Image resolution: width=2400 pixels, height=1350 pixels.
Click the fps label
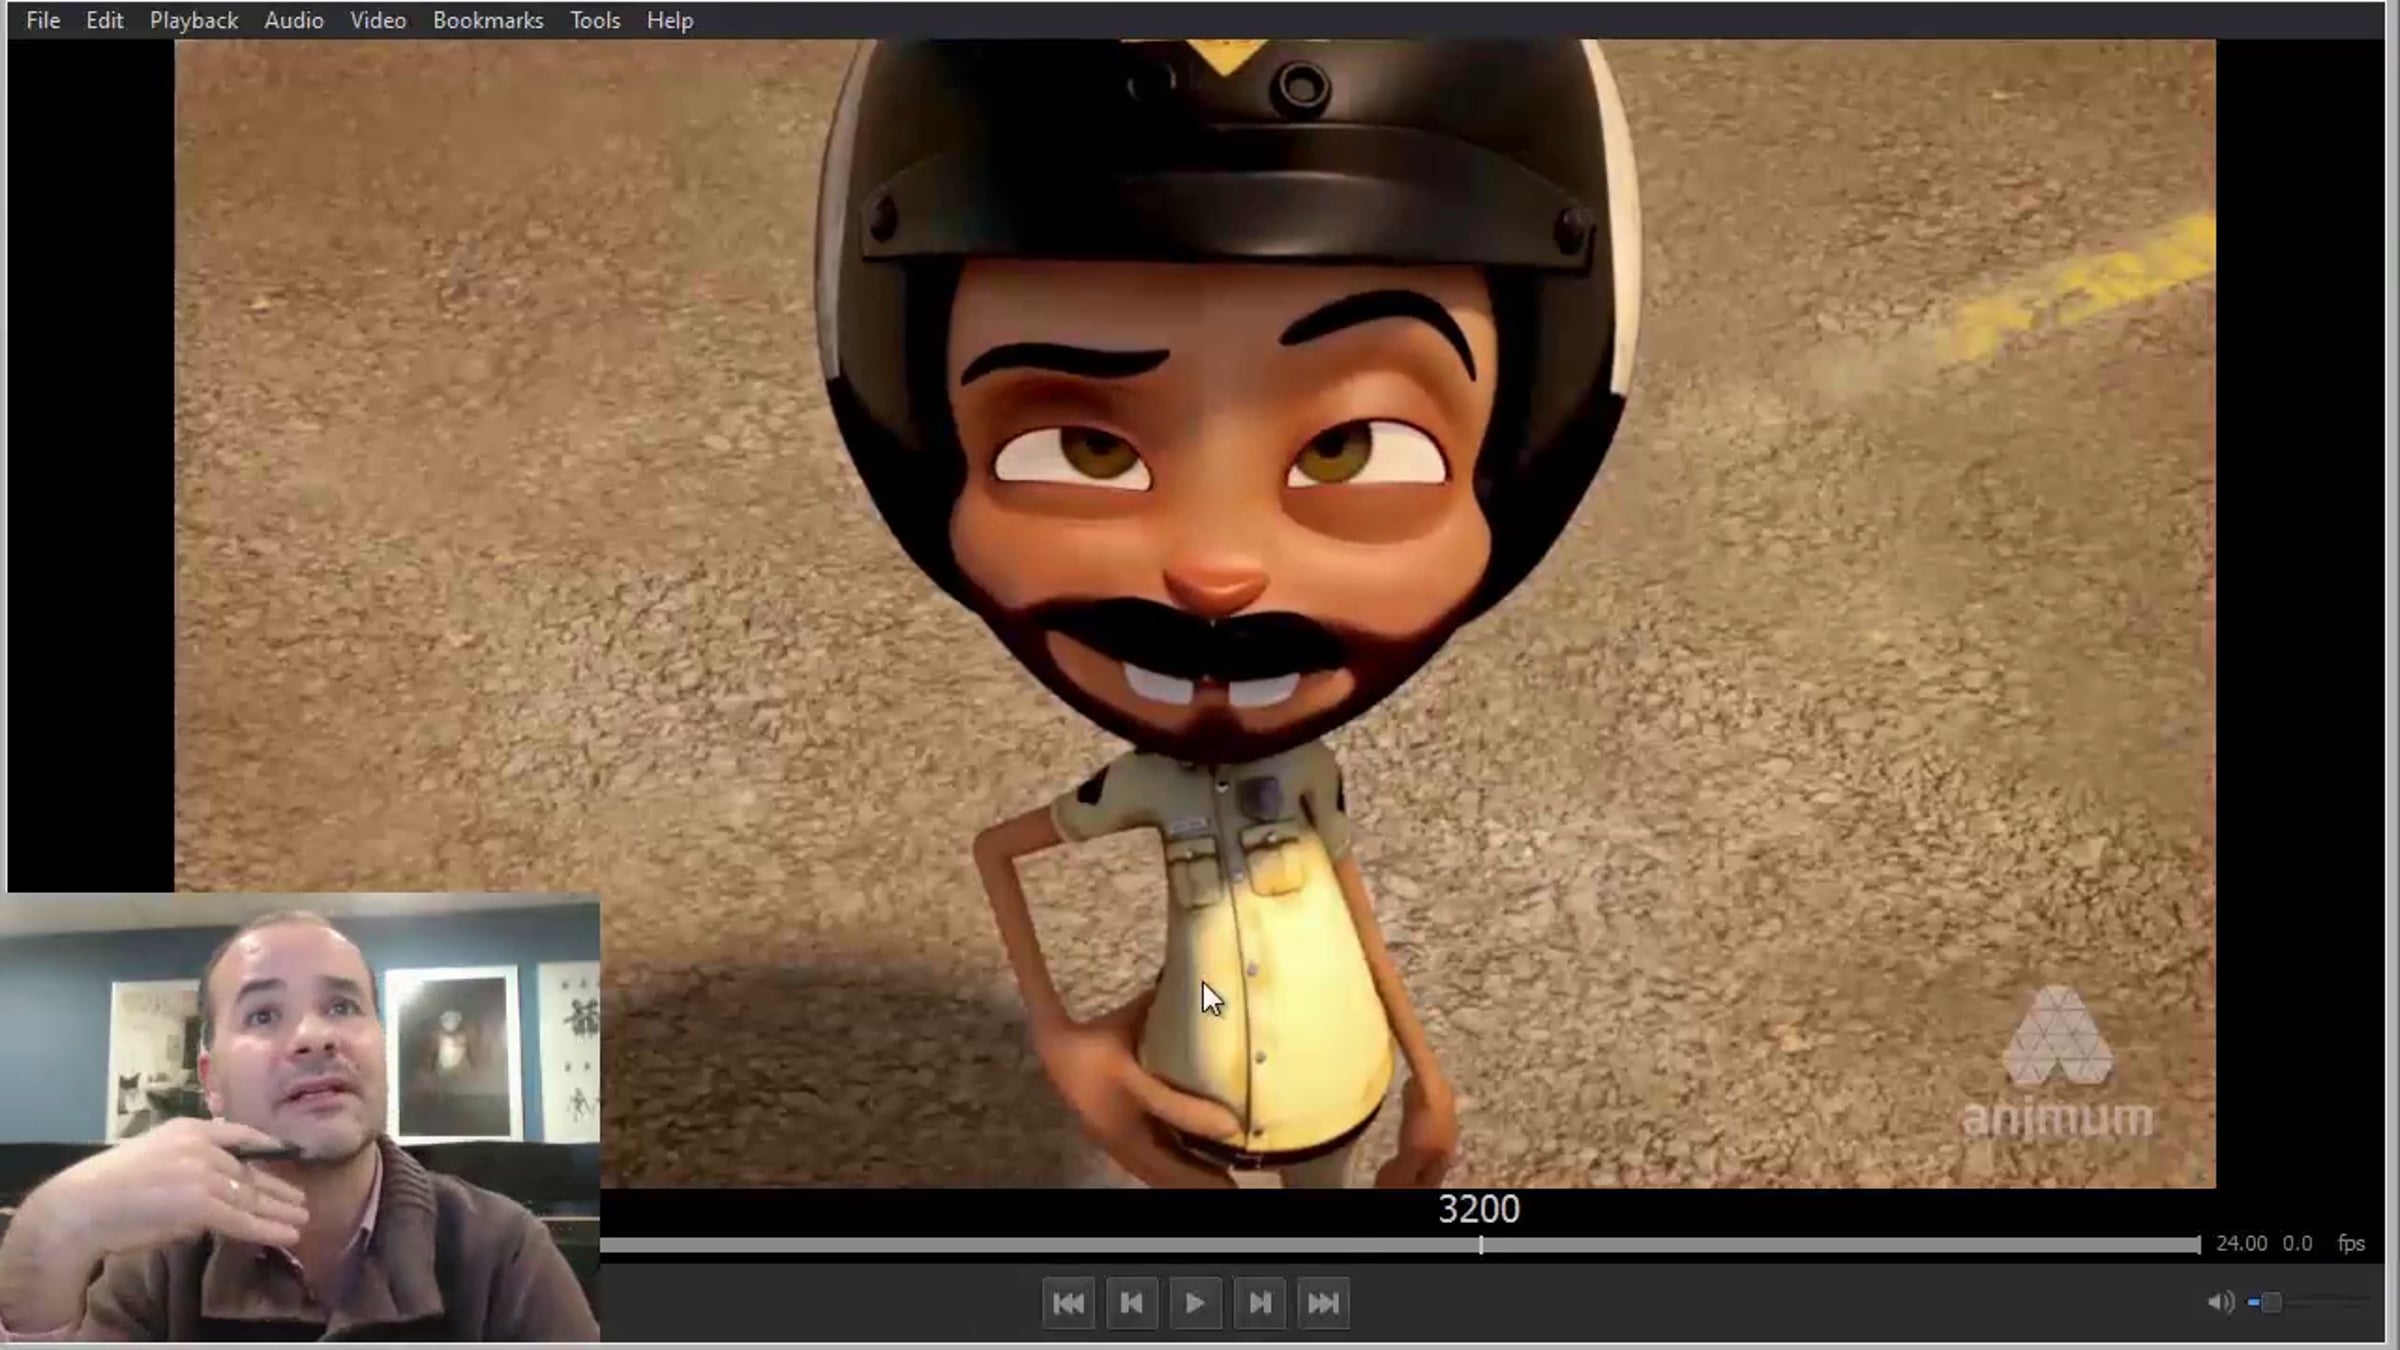[x=2351, y=1243]
